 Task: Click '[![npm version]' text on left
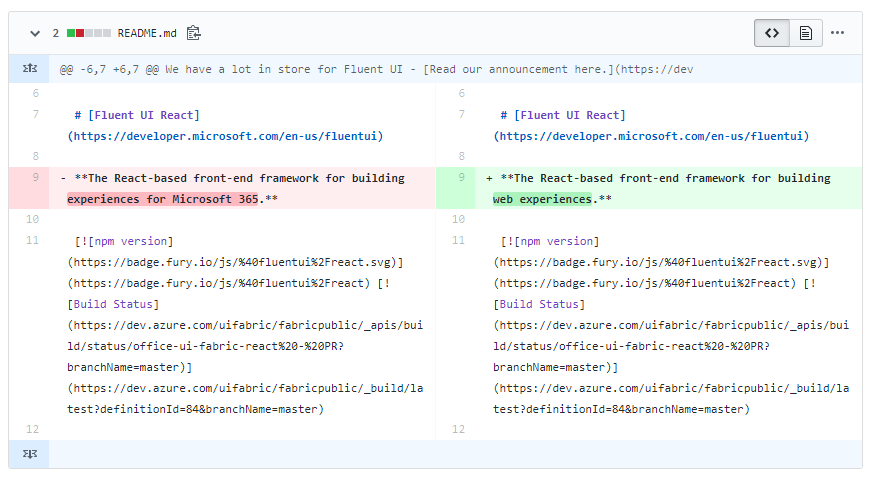(124, 241)
